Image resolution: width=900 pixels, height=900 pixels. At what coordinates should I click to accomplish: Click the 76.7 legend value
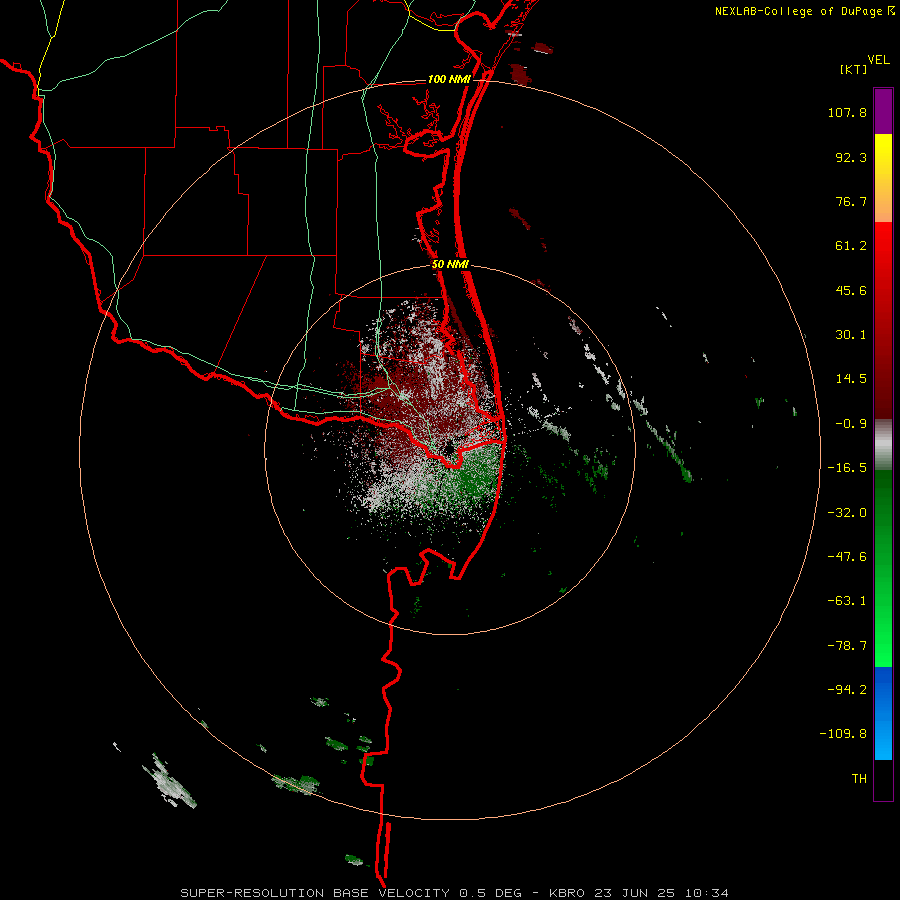point(851,201)
